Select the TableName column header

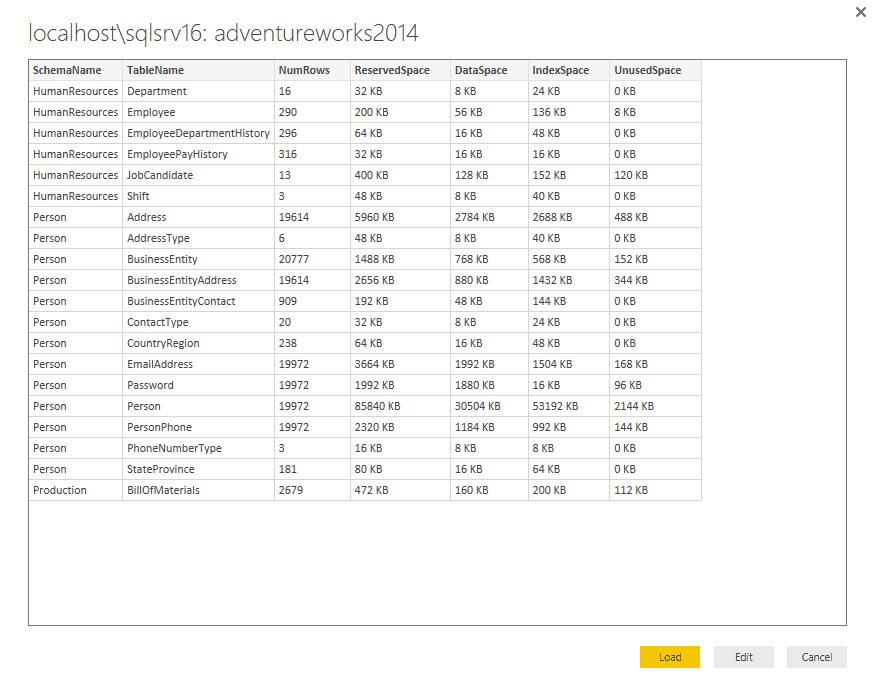click(x=199, y=70)
